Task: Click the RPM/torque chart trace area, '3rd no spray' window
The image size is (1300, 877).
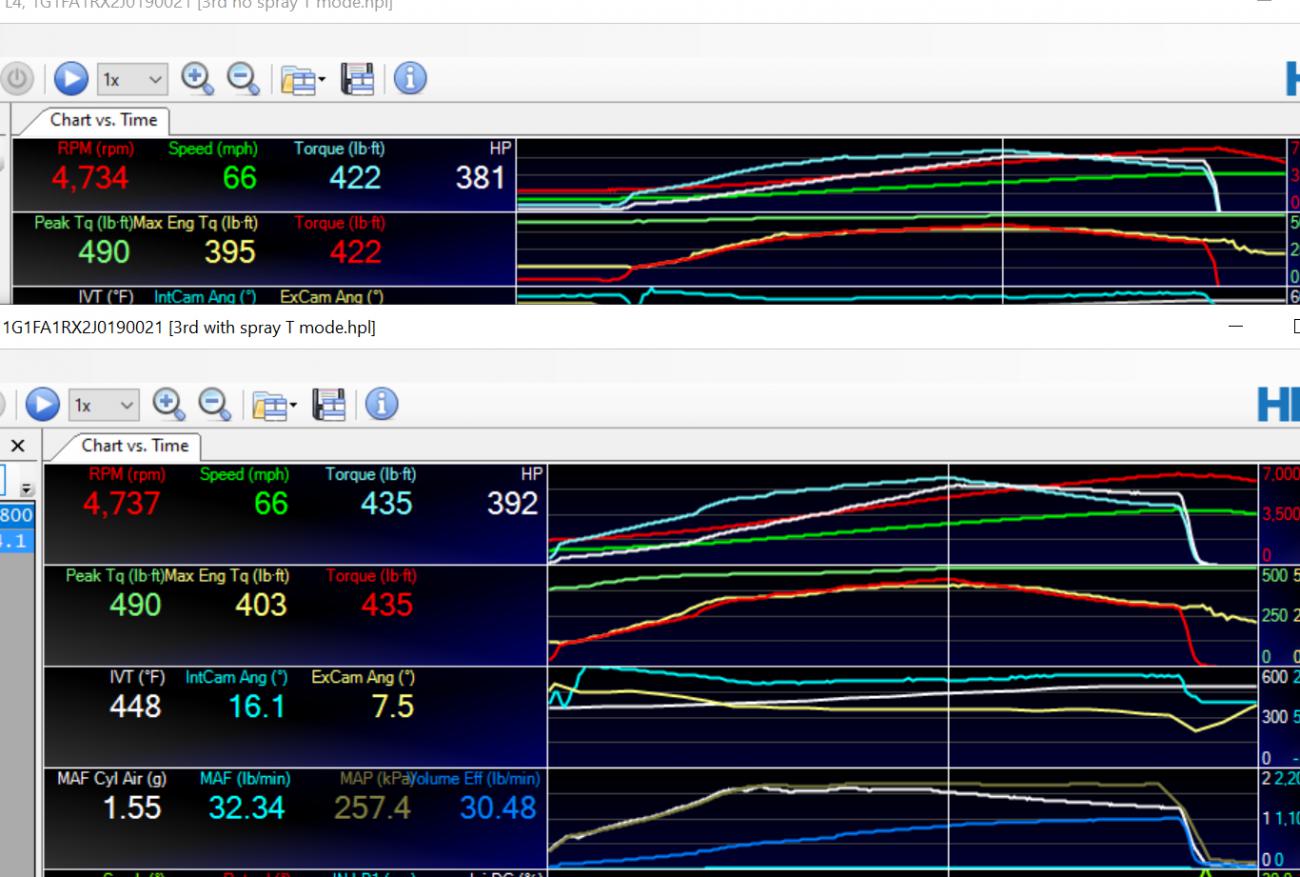Action: (x=901, y=174)
